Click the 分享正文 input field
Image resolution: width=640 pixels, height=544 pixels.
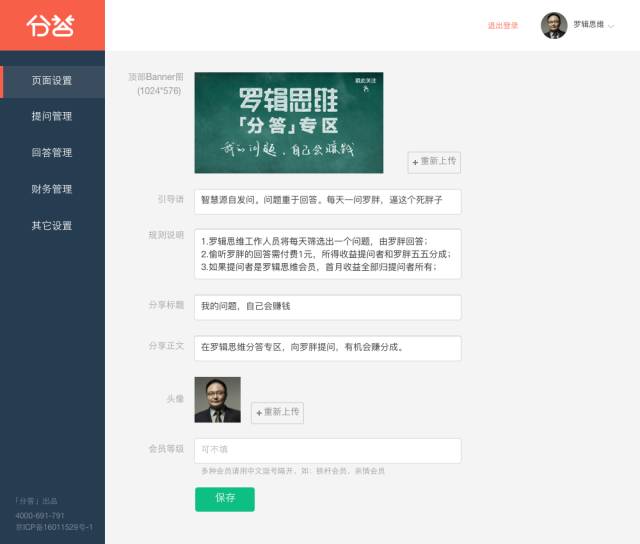click(x=327, y=348)
